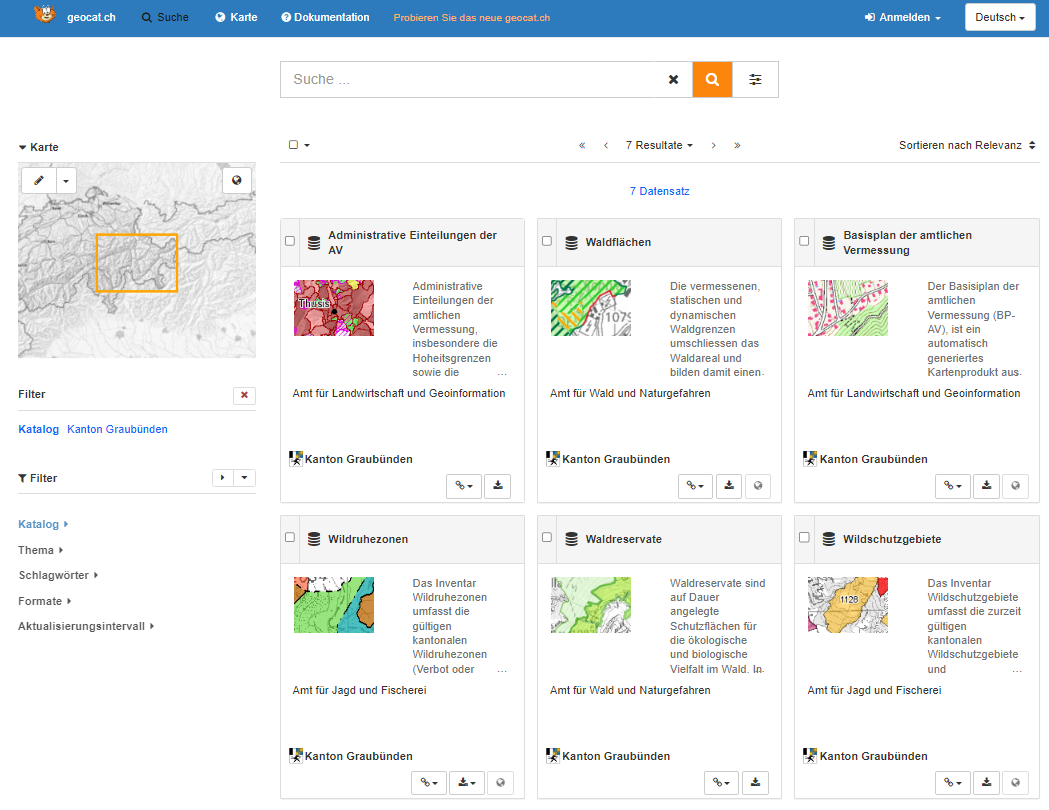Click the Basisplan dataset thumbnail

[x=847, y=308]
